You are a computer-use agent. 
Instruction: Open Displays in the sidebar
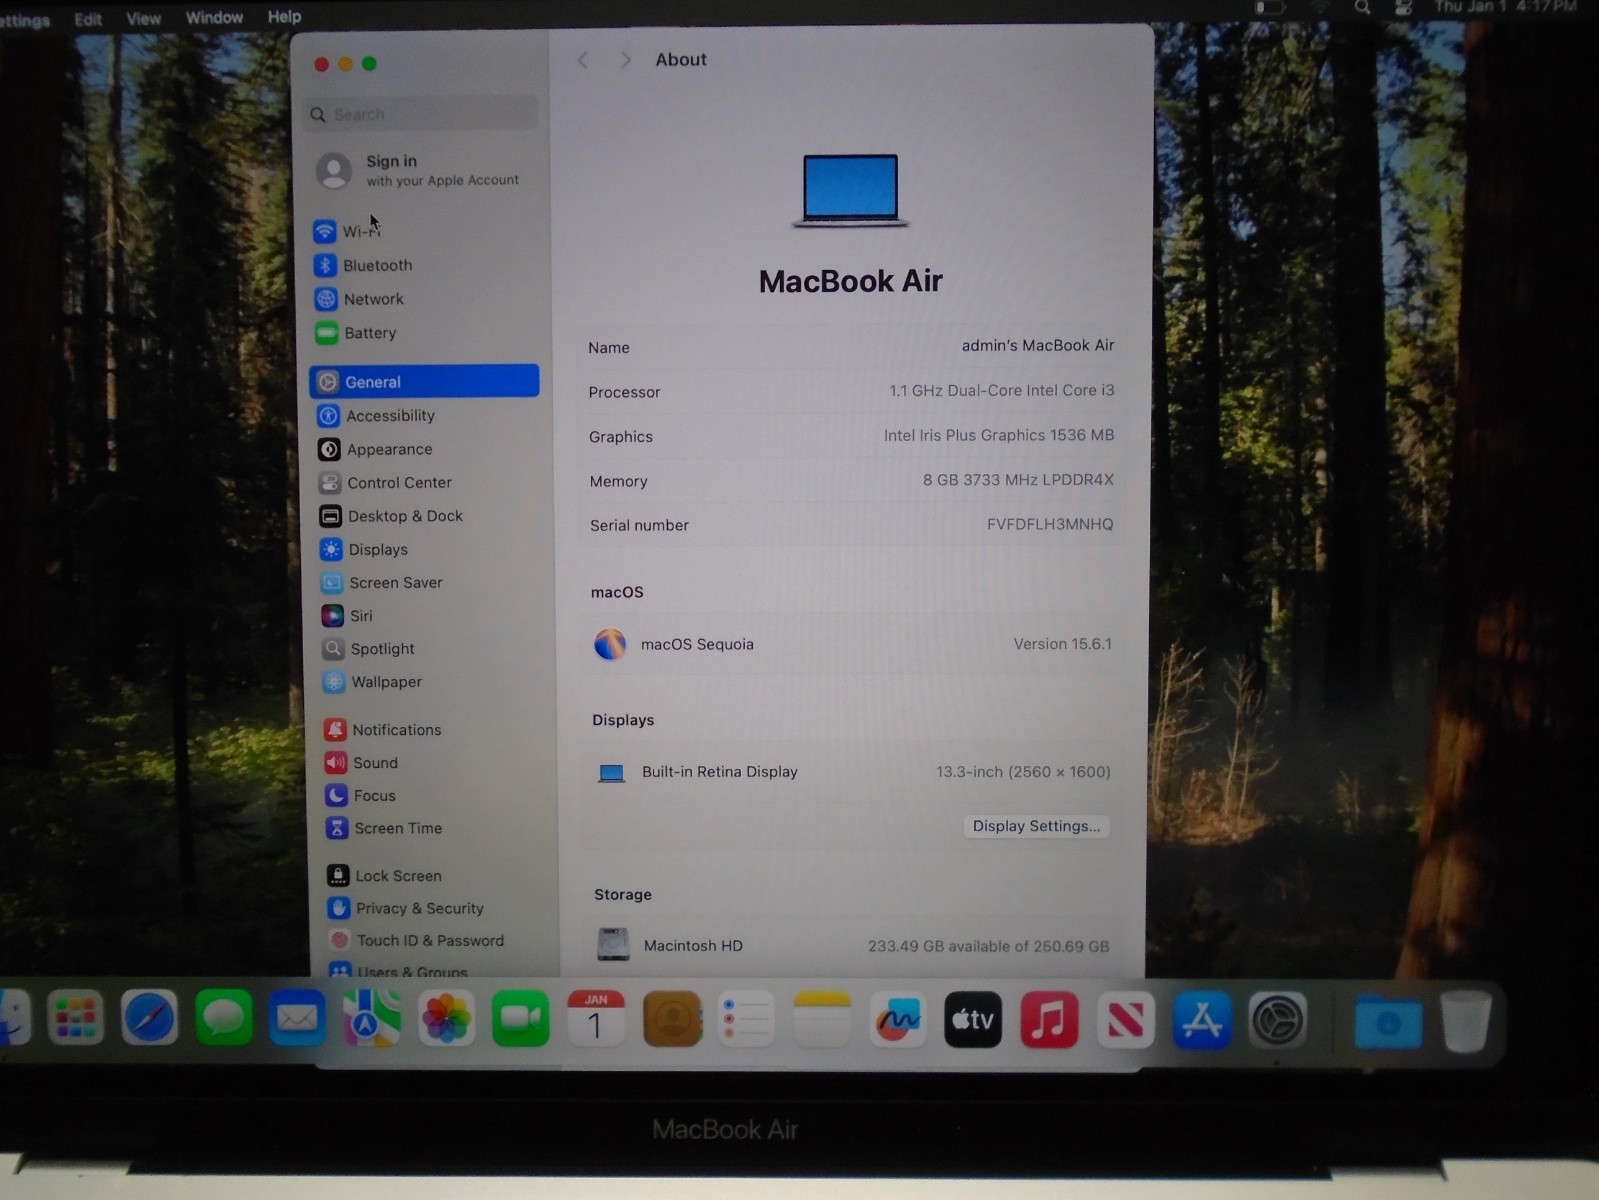(364, 550)
